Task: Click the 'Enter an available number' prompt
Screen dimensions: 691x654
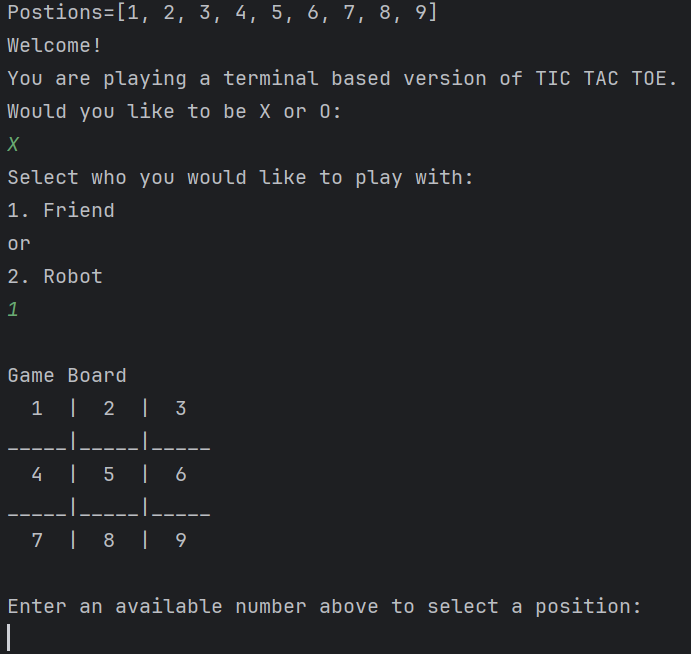Action: pyautogui.click(x=324, y=606)
